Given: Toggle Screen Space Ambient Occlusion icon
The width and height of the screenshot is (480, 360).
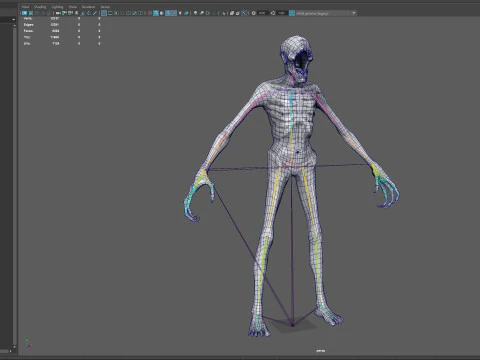Looking at the screenshot, I should point(195,13).
